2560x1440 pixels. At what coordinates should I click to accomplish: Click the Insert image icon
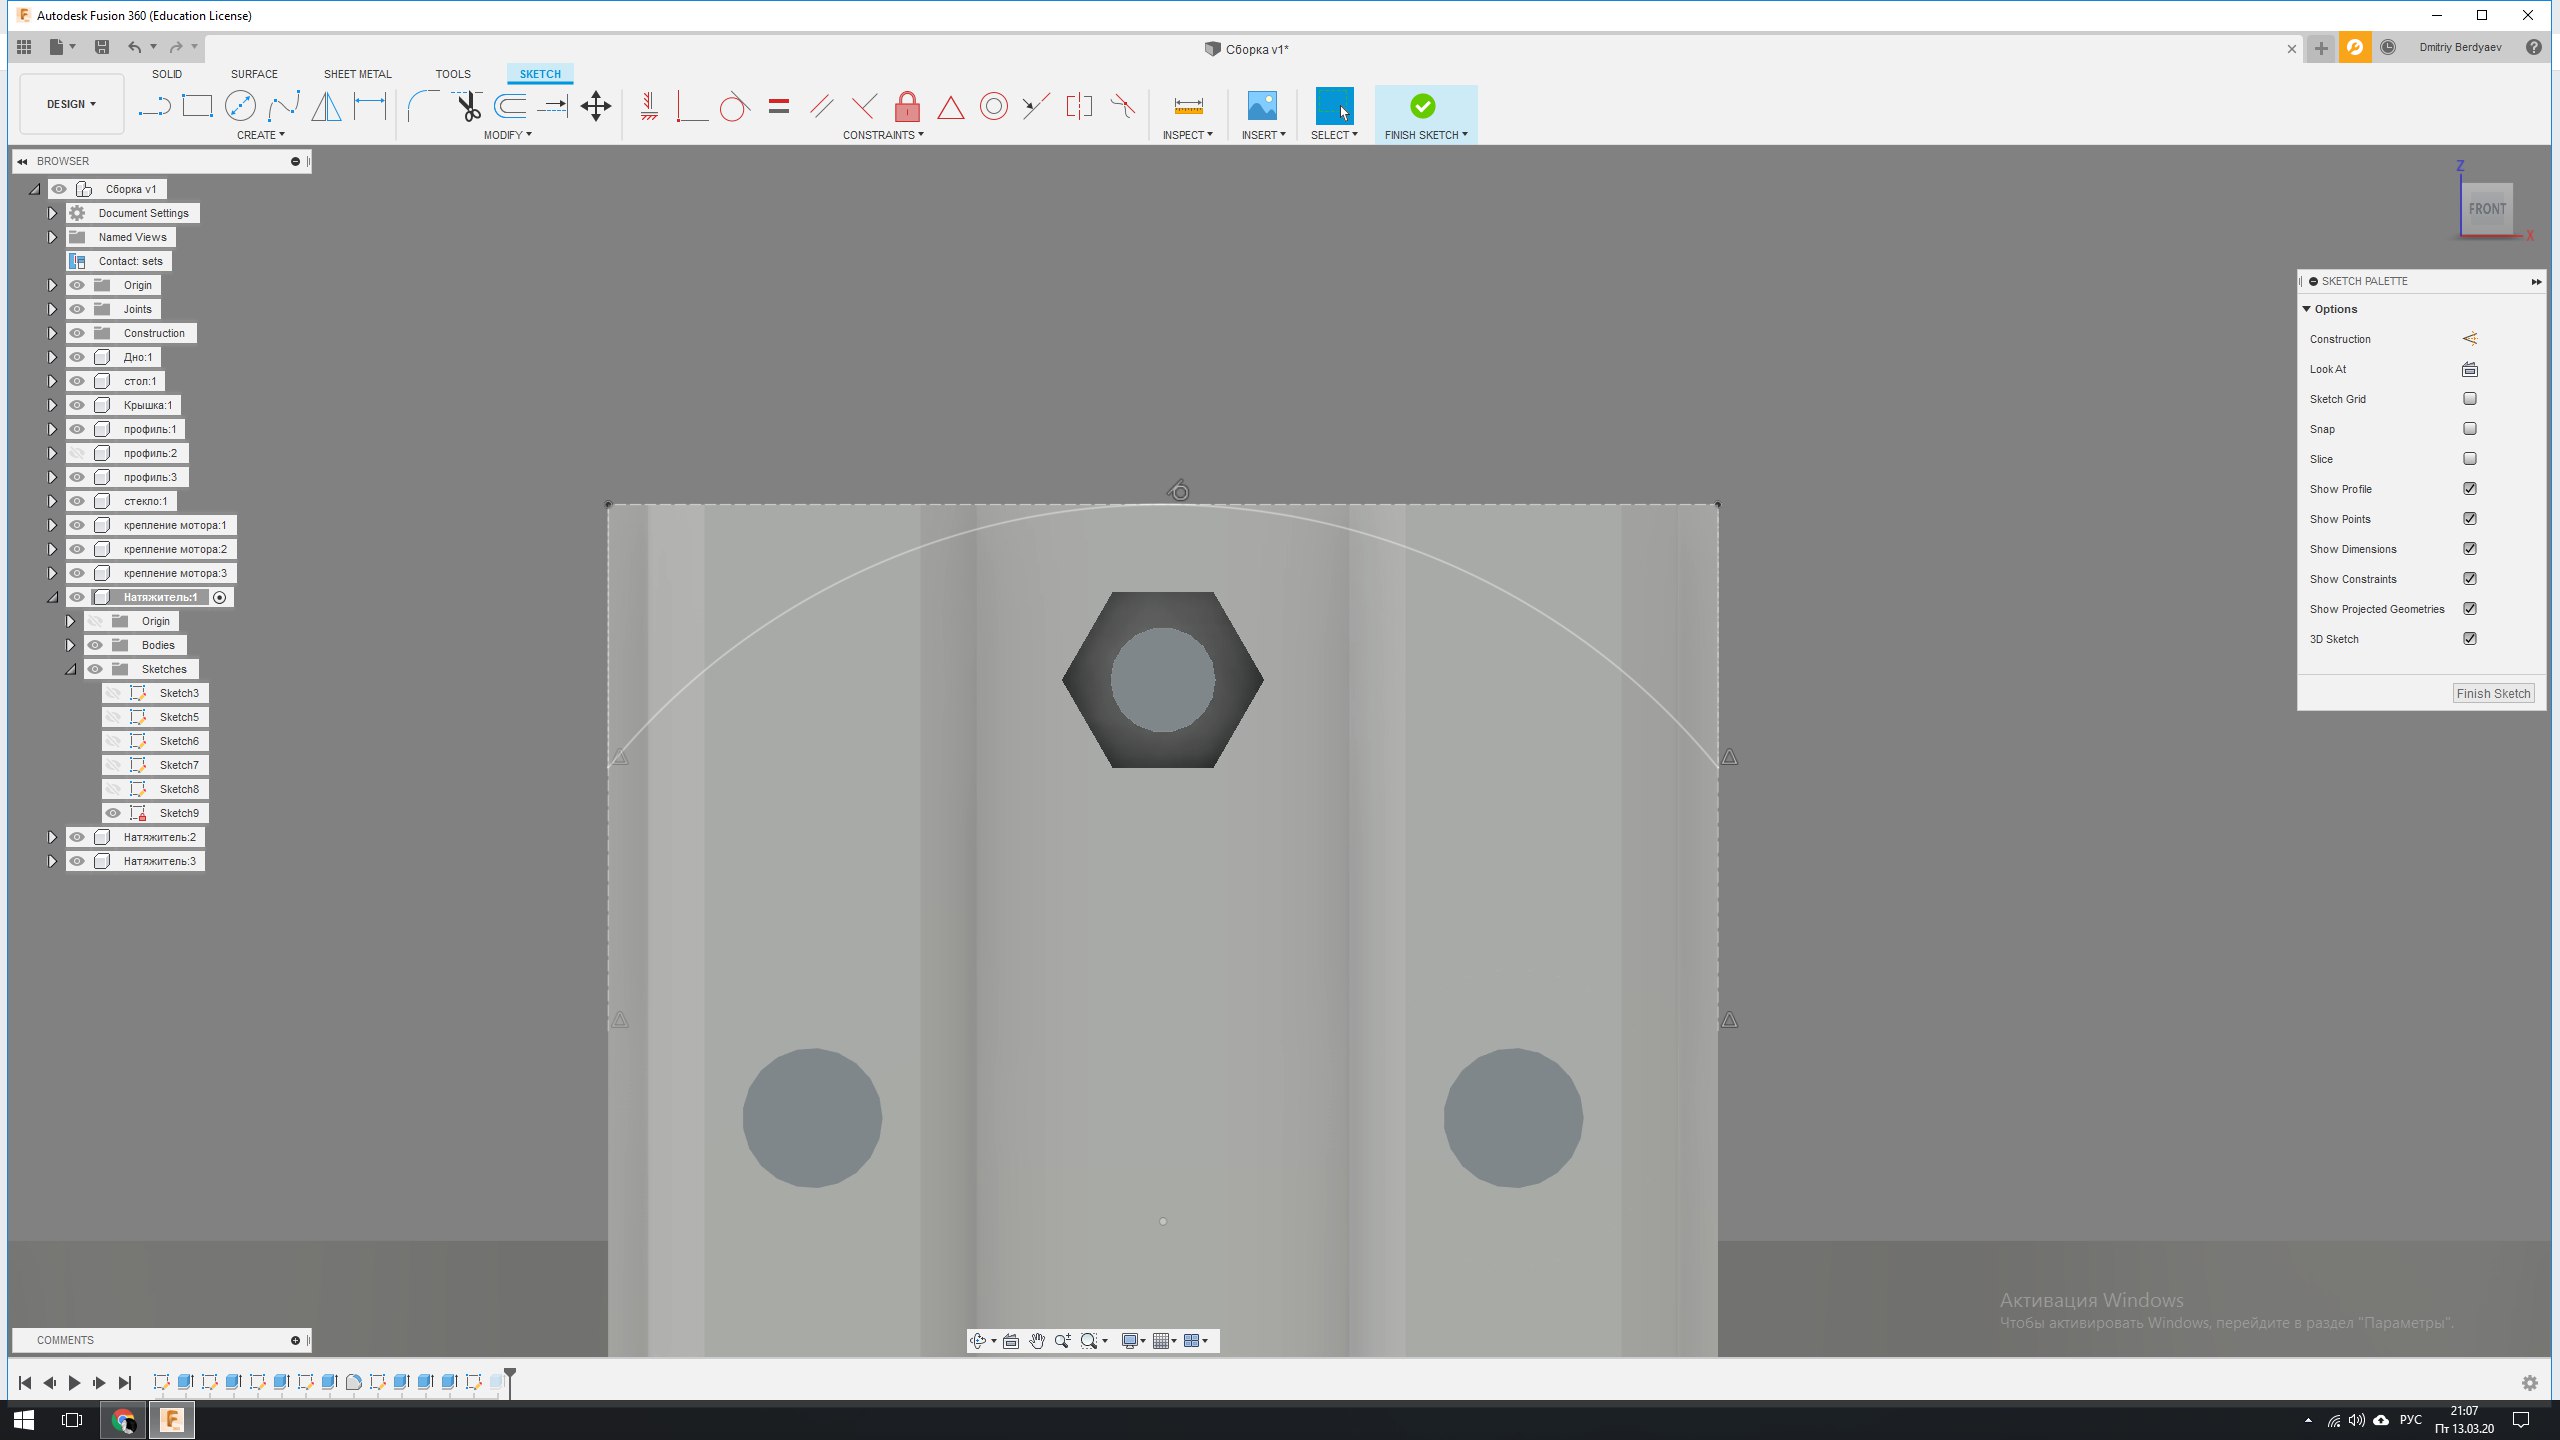pyautogui.click(x=1262, y=106)
